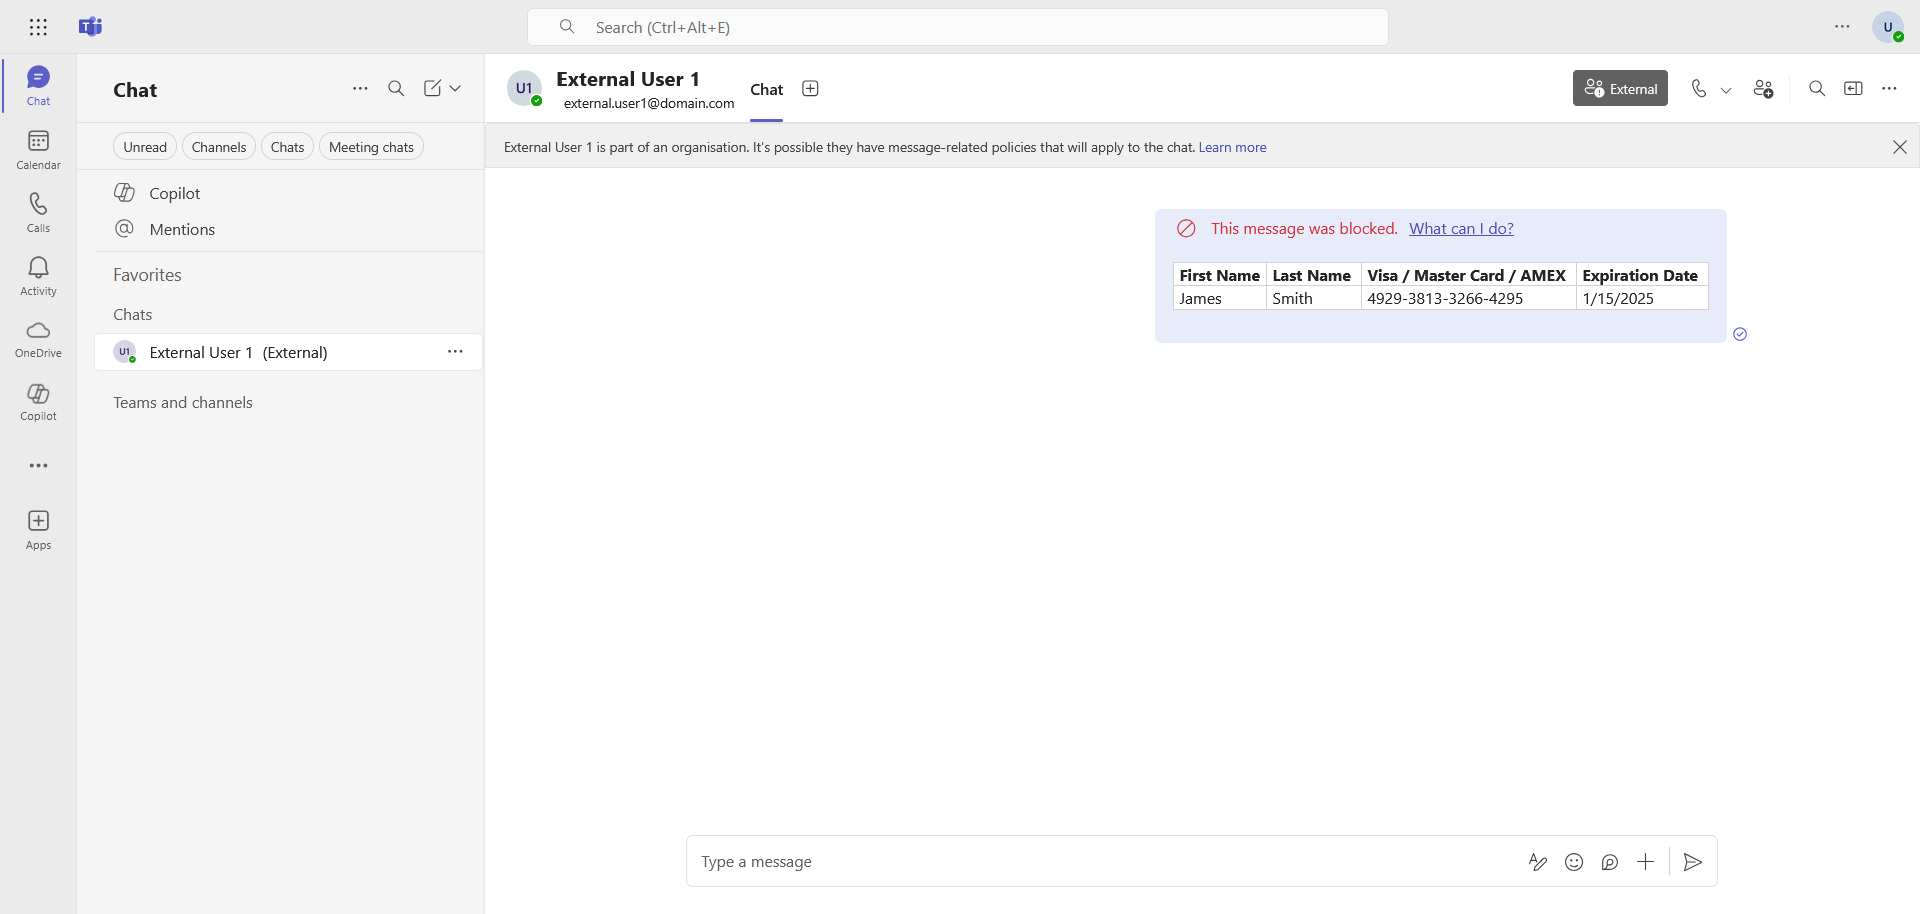This screenshot has height=914, width=1920.
Task: Click the emoji picker icon
Action: pos(1574,862)
